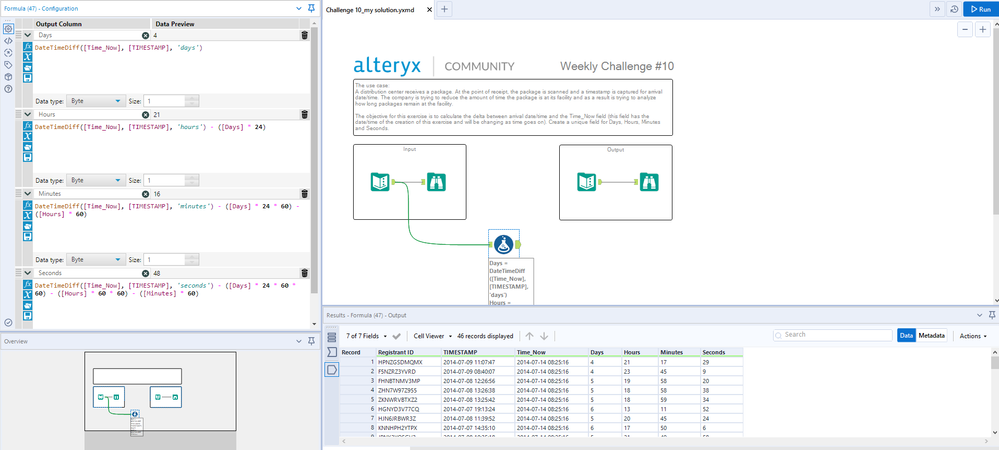Clear the Minutes output column name
The width and height of the screenshot is (999, 450).
point(146,193)
